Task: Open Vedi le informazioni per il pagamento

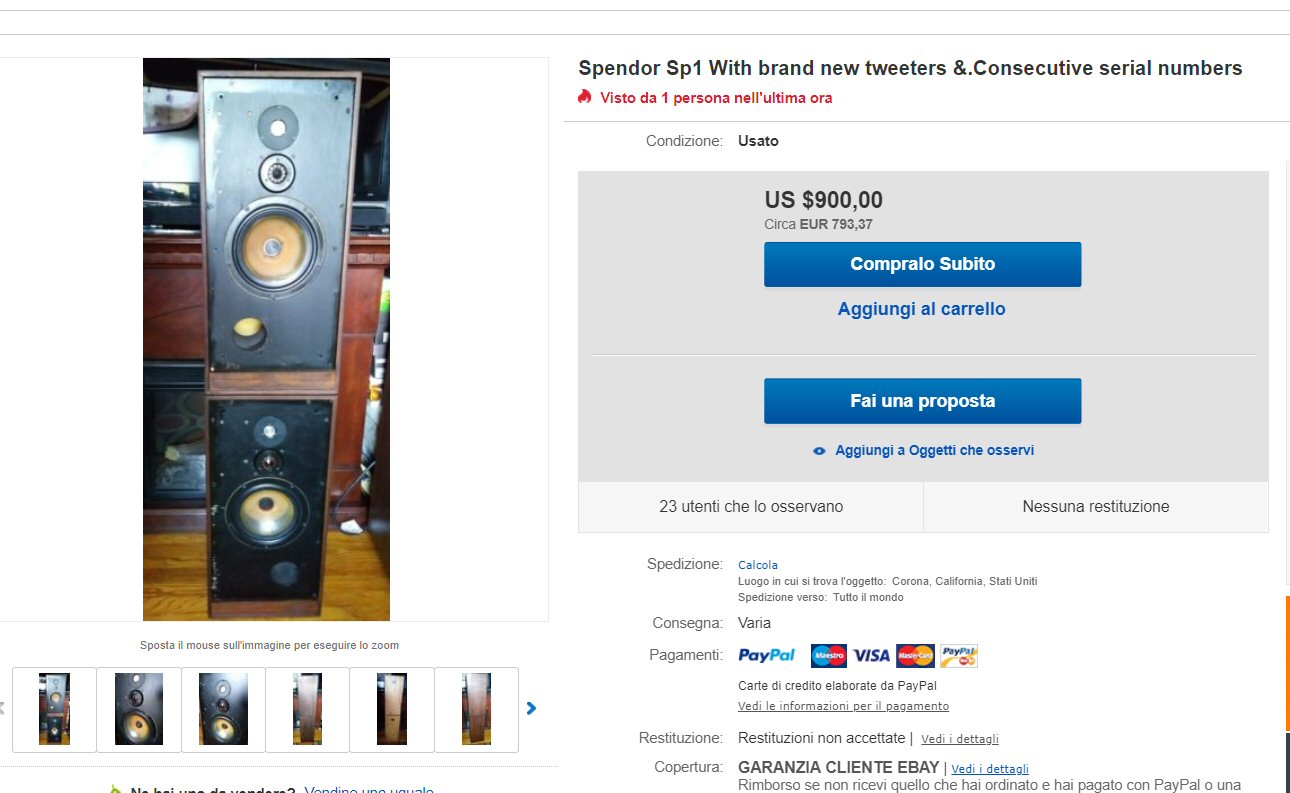Action: click(x=843, y=706)
